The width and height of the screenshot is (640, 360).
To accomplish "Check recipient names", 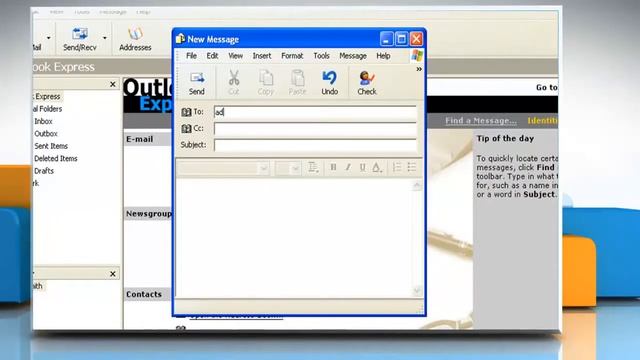I will pyautogui.click(x=367, y=83).
